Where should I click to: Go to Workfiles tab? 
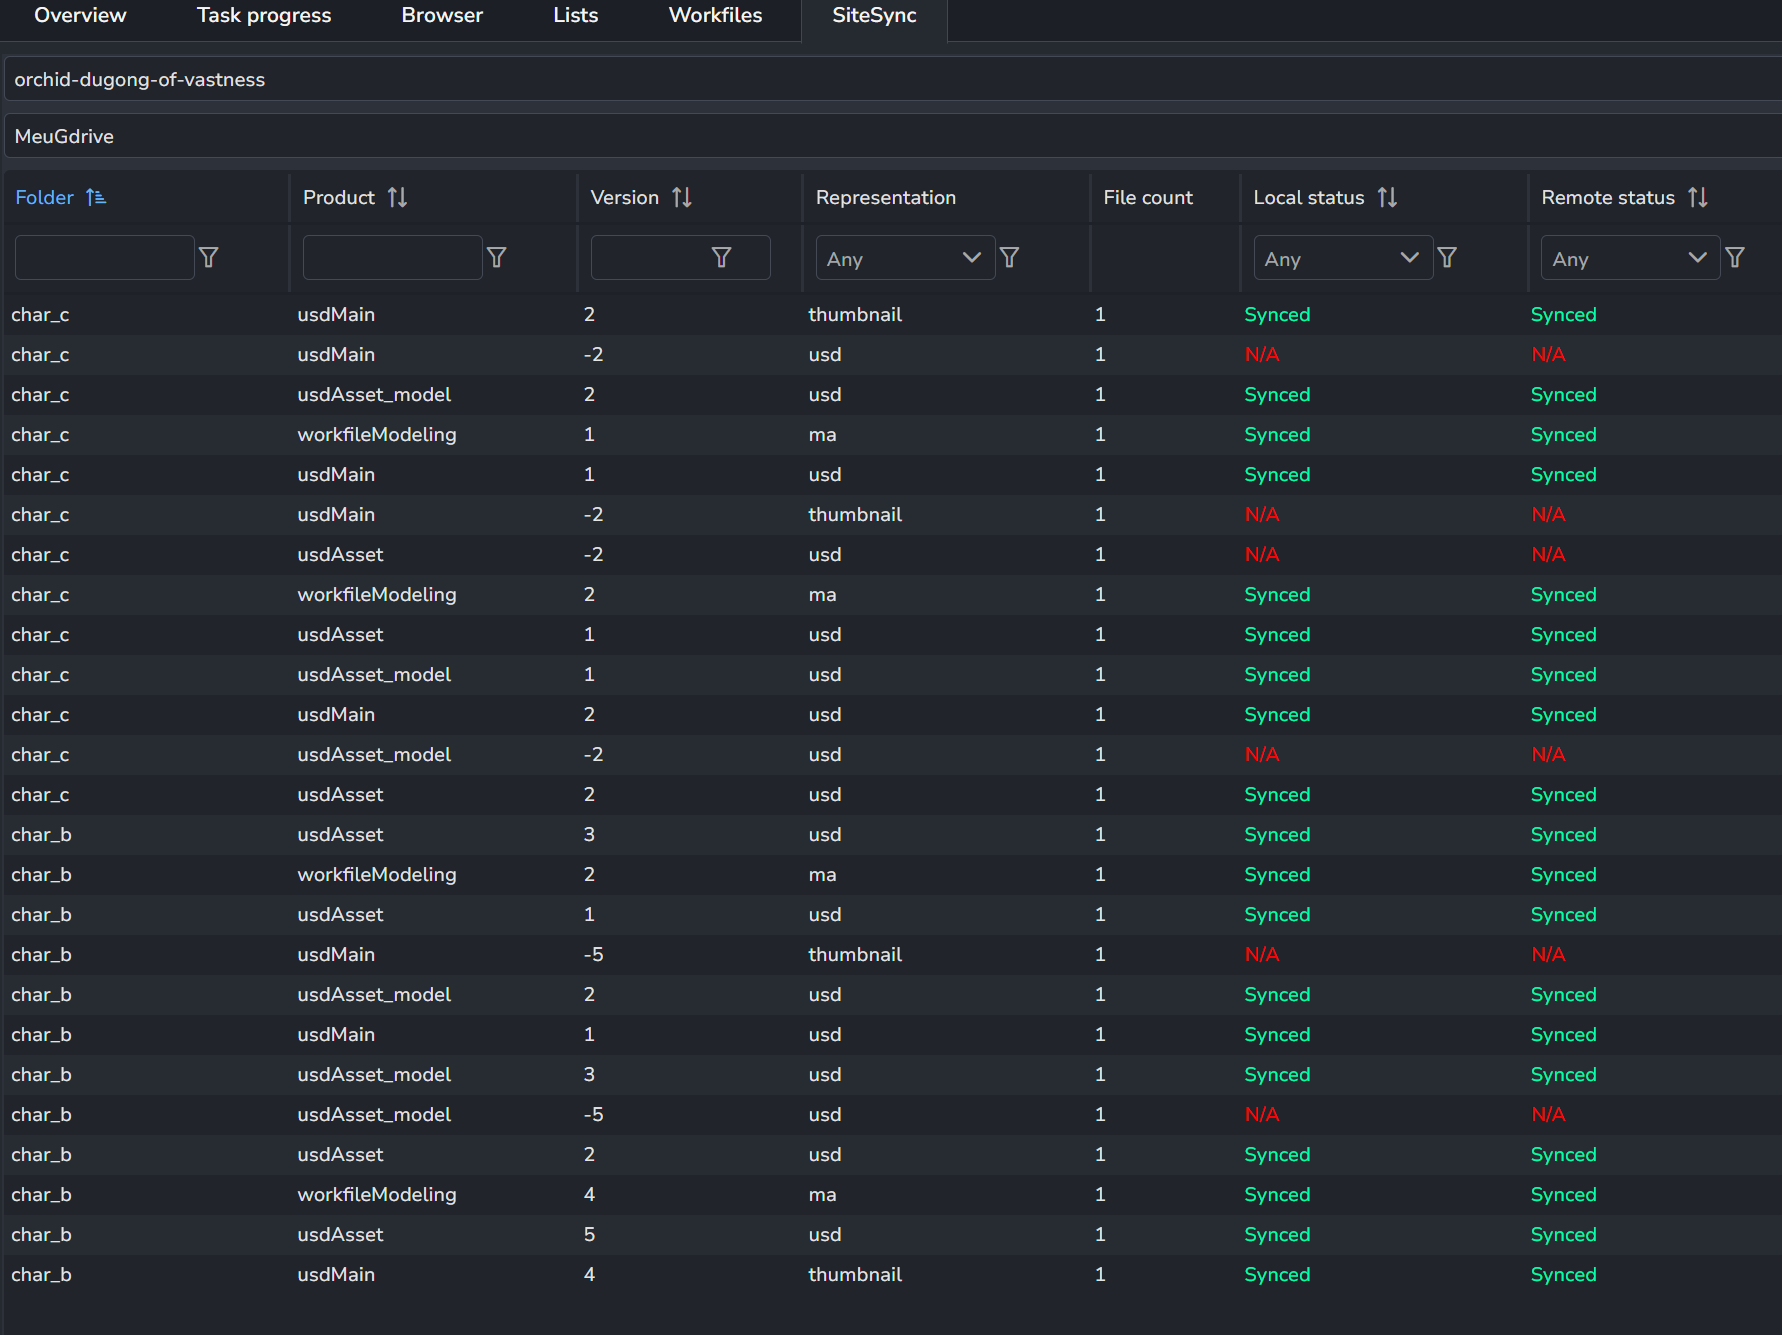pyautogui.click(x=716, y=15)
